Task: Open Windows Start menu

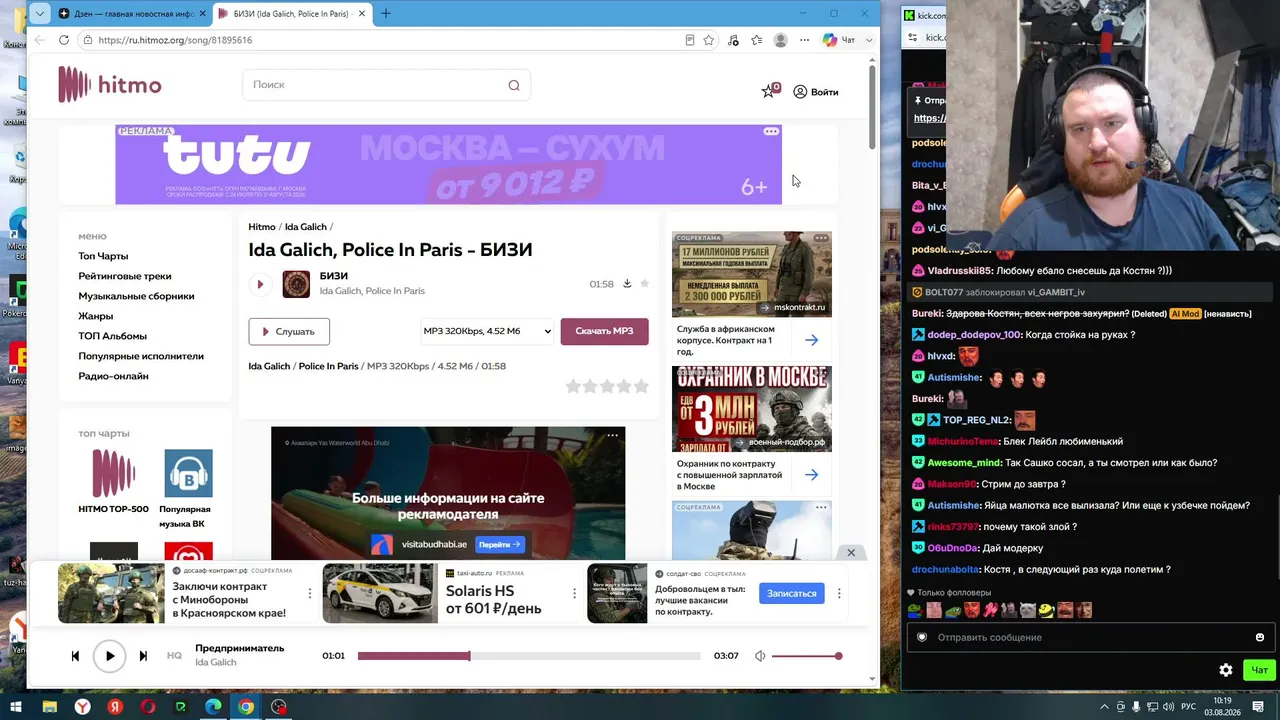Action: [16, 707]
